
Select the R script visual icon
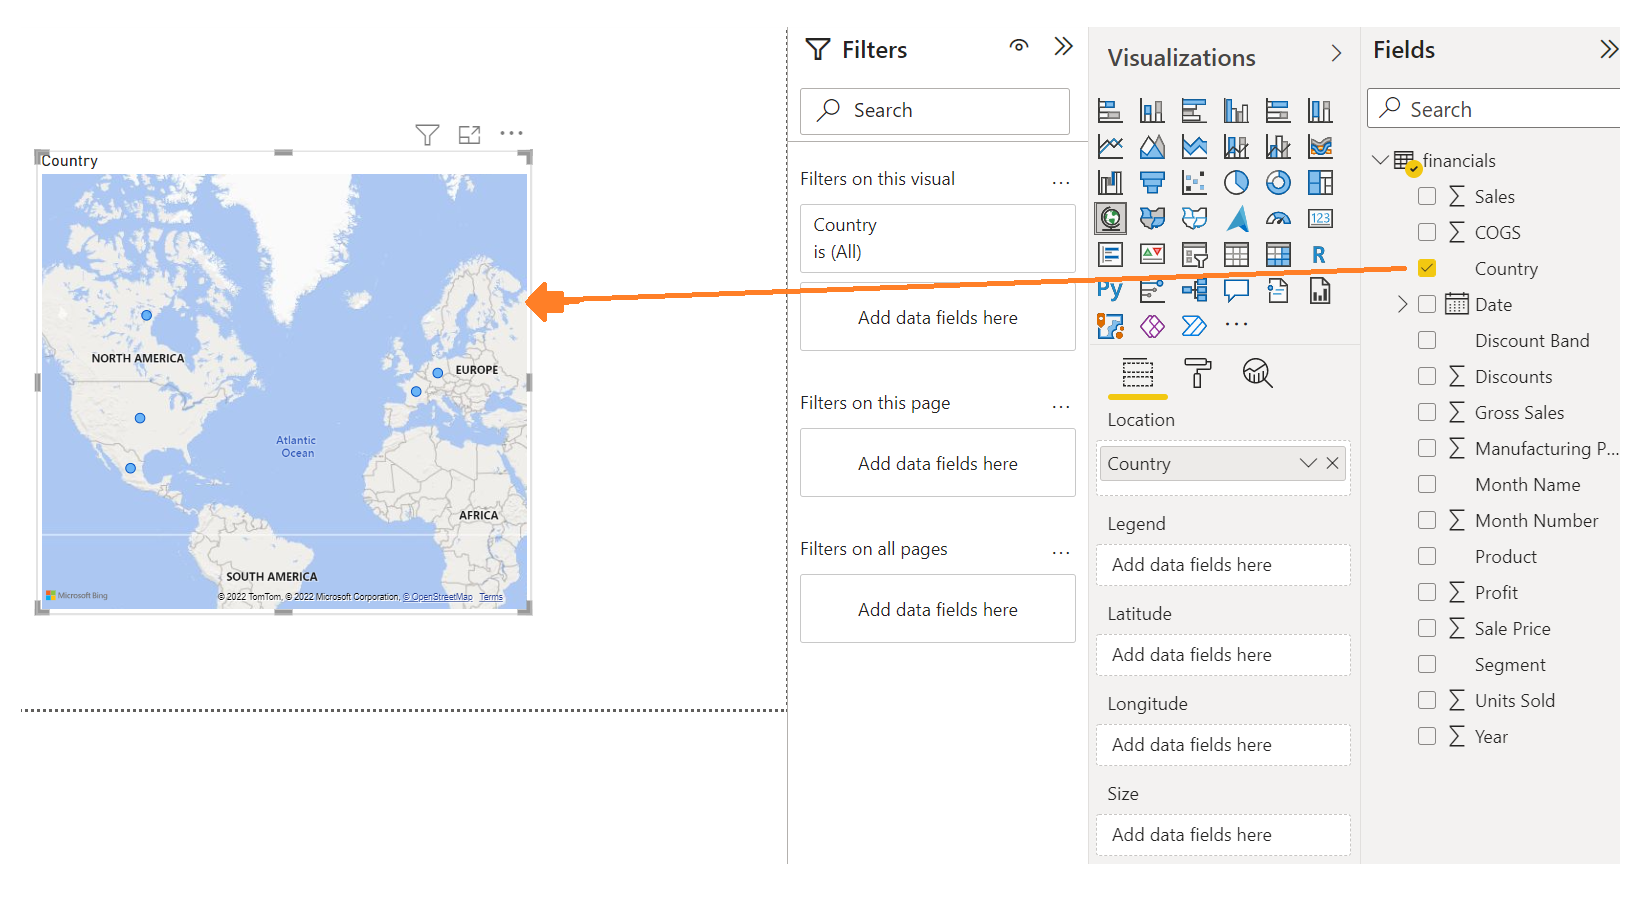click(x=1319, y=254)
